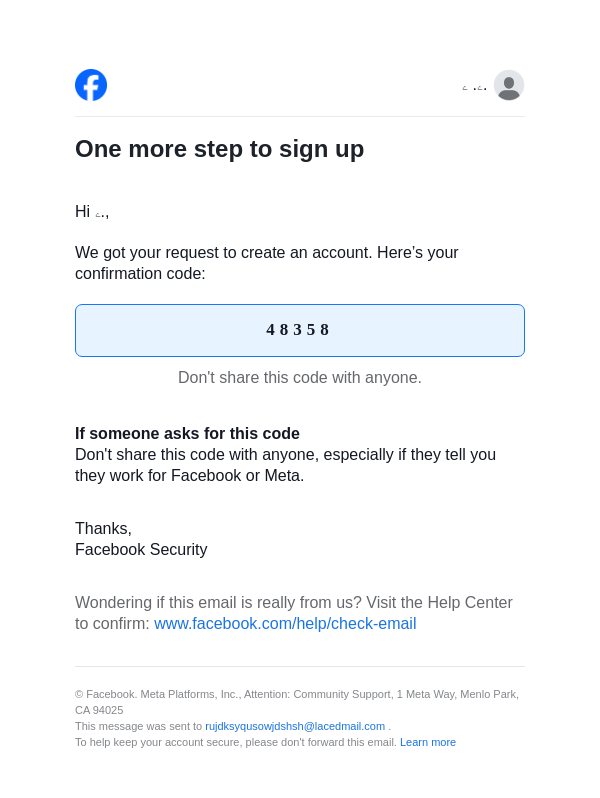Click the gray "Don't share this code with anyone." caption

[300, 378]
